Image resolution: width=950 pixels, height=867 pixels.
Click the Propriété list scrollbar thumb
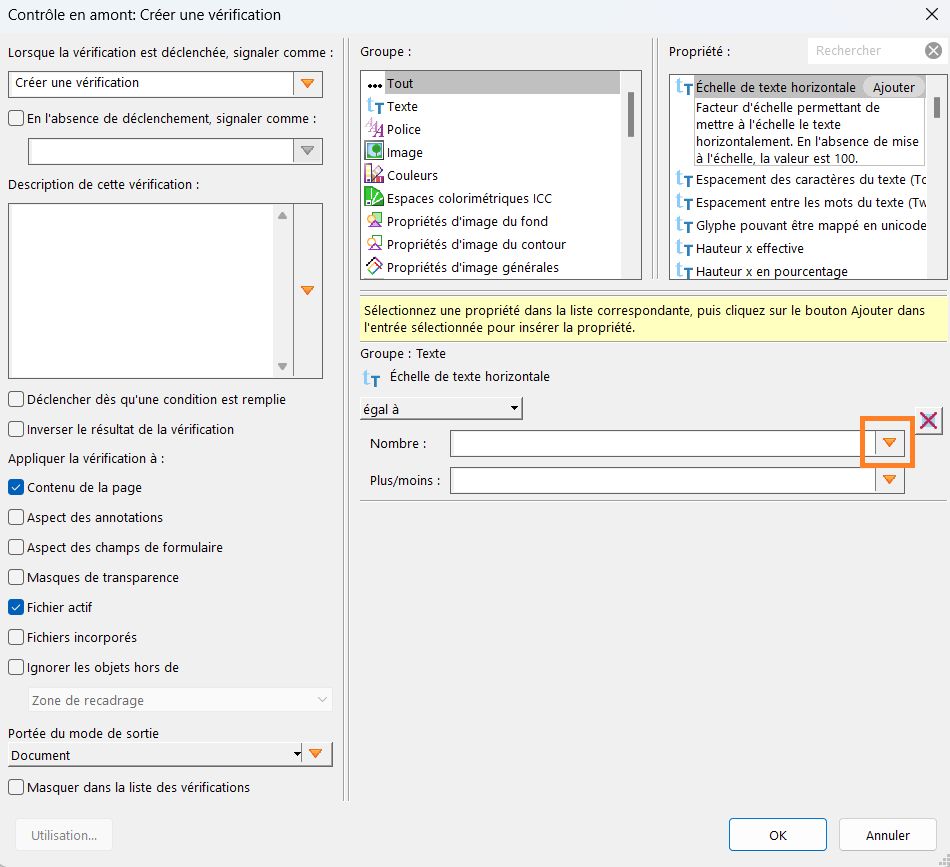[x=937, y=107]
